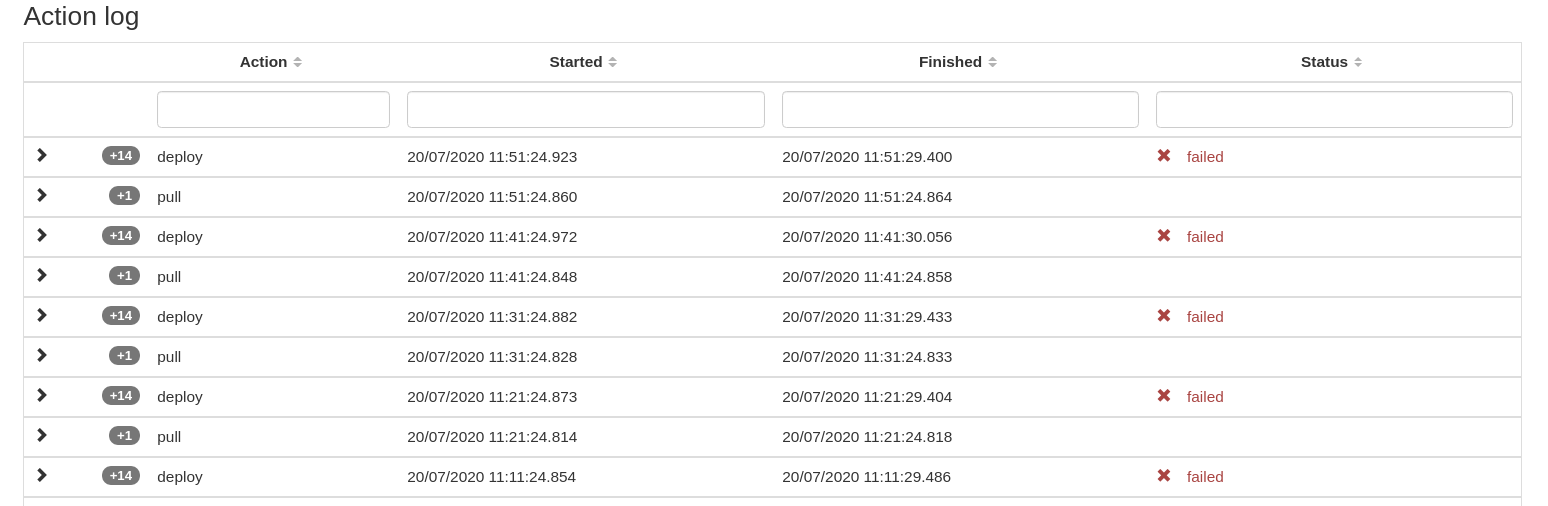Click the +1 badge on 11:41:24.848 pull
The width and height of the screenshot is (1548, 506).
tap(124, 276)
